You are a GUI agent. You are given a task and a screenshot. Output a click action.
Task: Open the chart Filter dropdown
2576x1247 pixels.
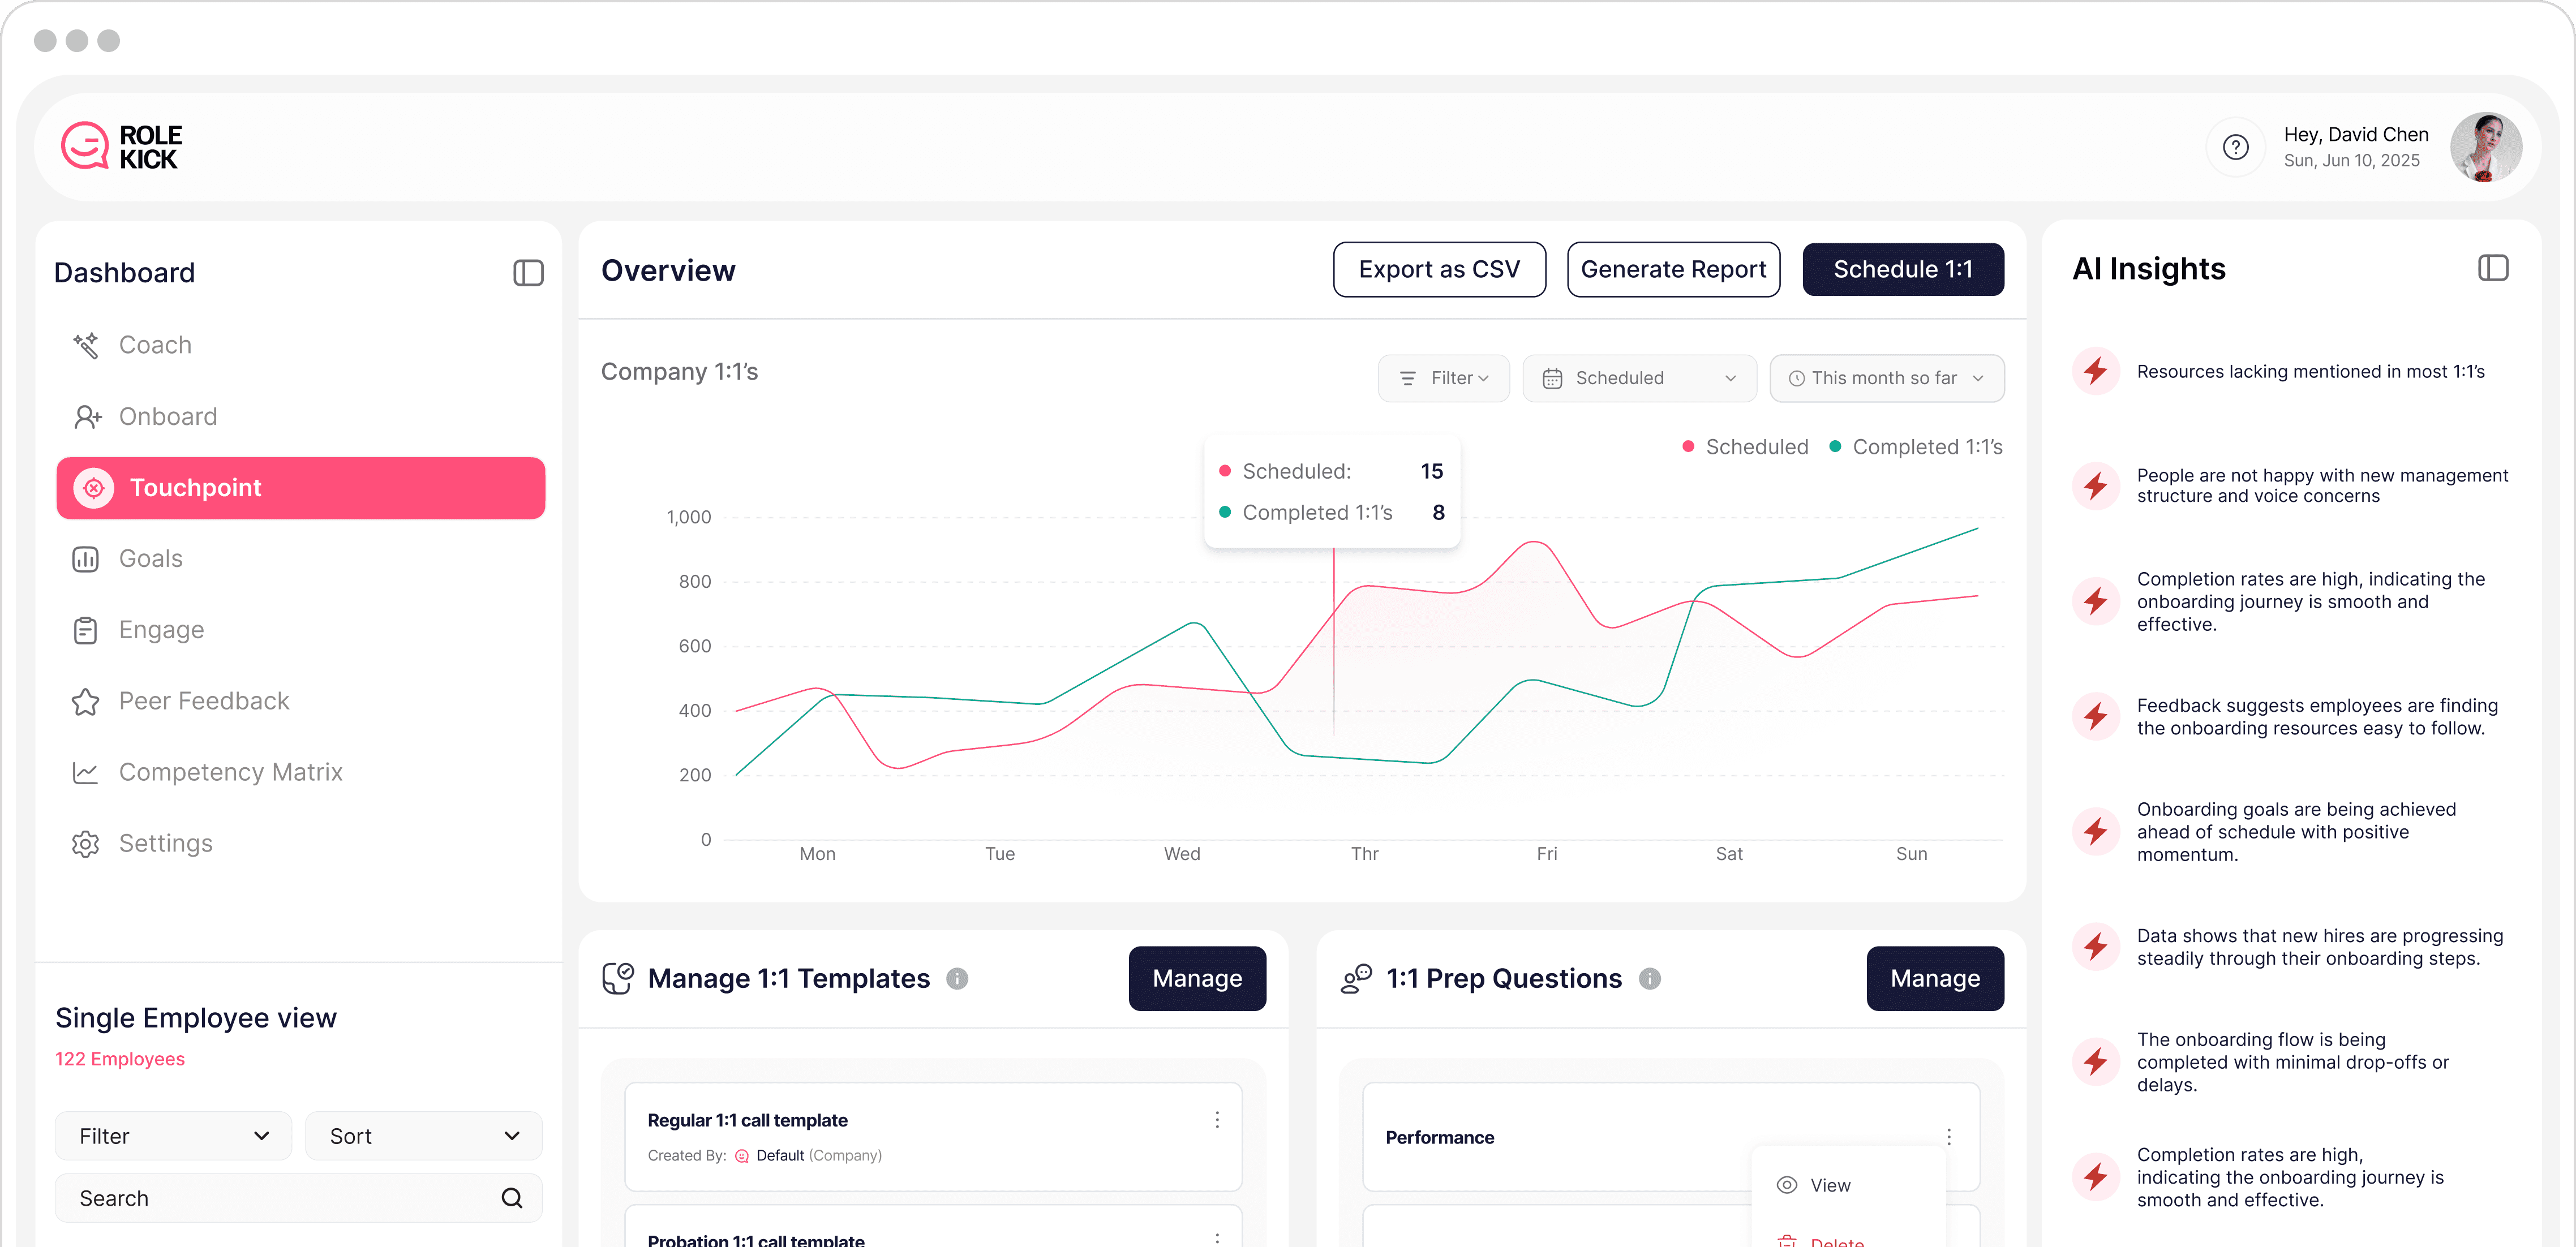1443,378
